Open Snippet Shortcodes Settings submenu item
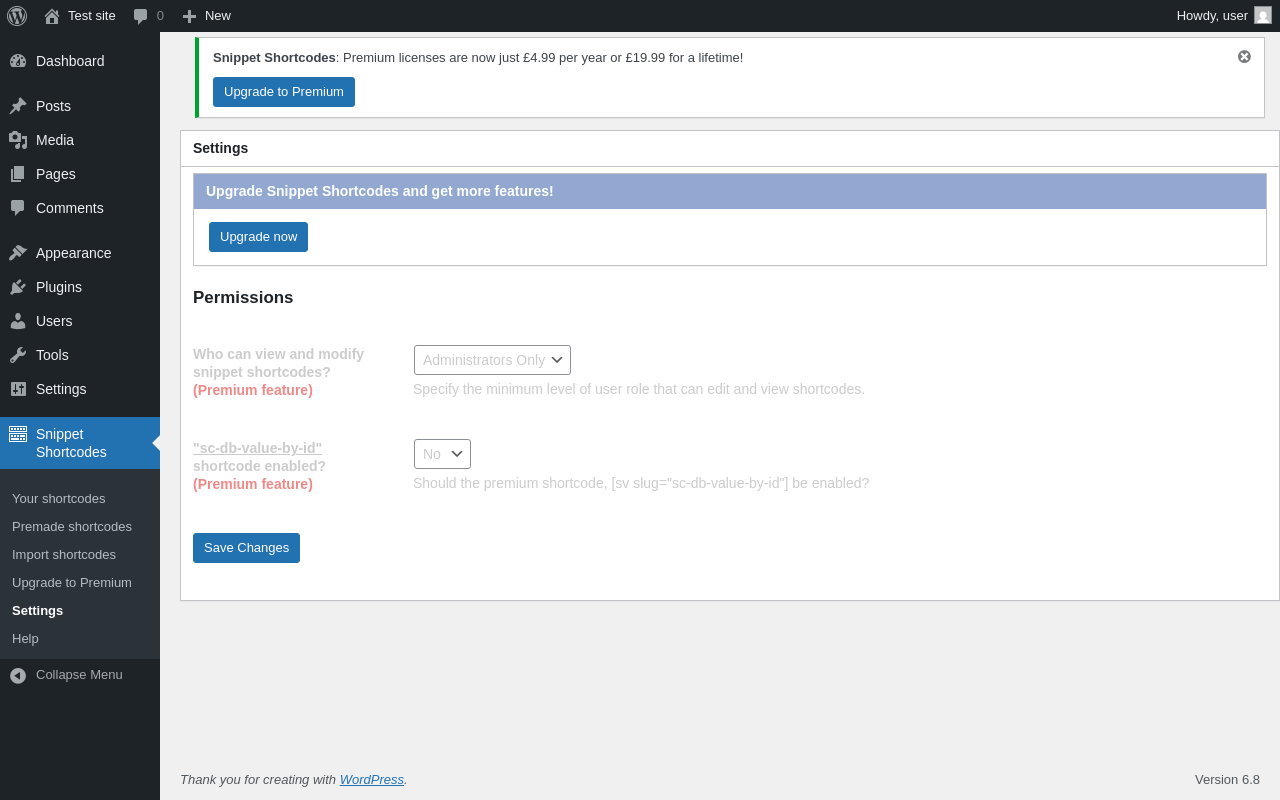This screenshot has width=1280, height=800. [37, 610]
